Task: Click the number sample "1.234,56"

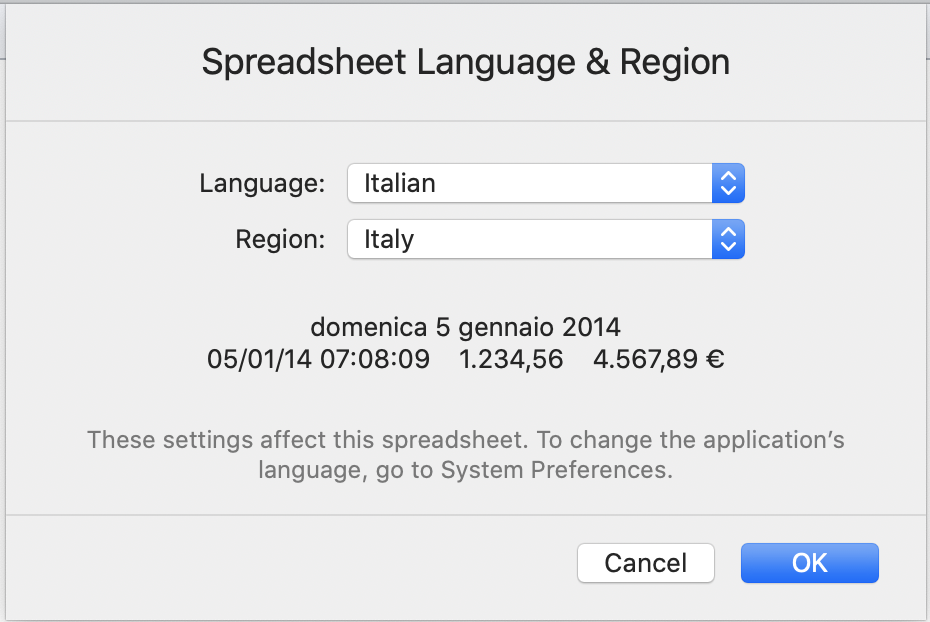Action: 511,359
